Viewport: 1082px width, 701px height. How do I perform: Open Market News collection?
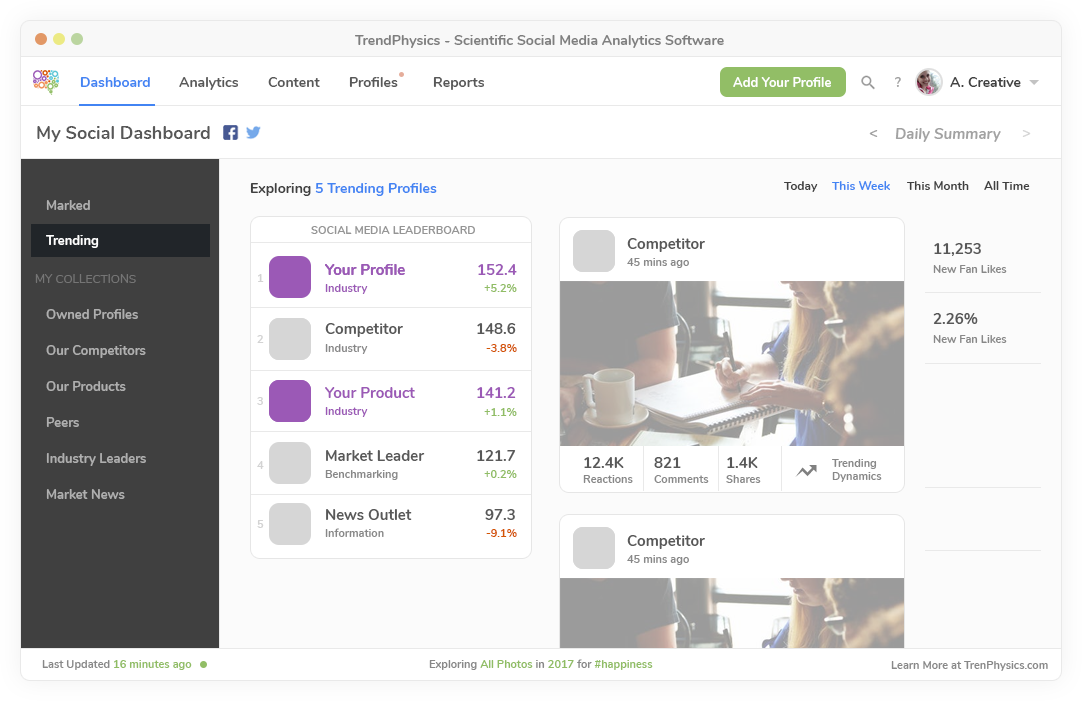point(86,494)
